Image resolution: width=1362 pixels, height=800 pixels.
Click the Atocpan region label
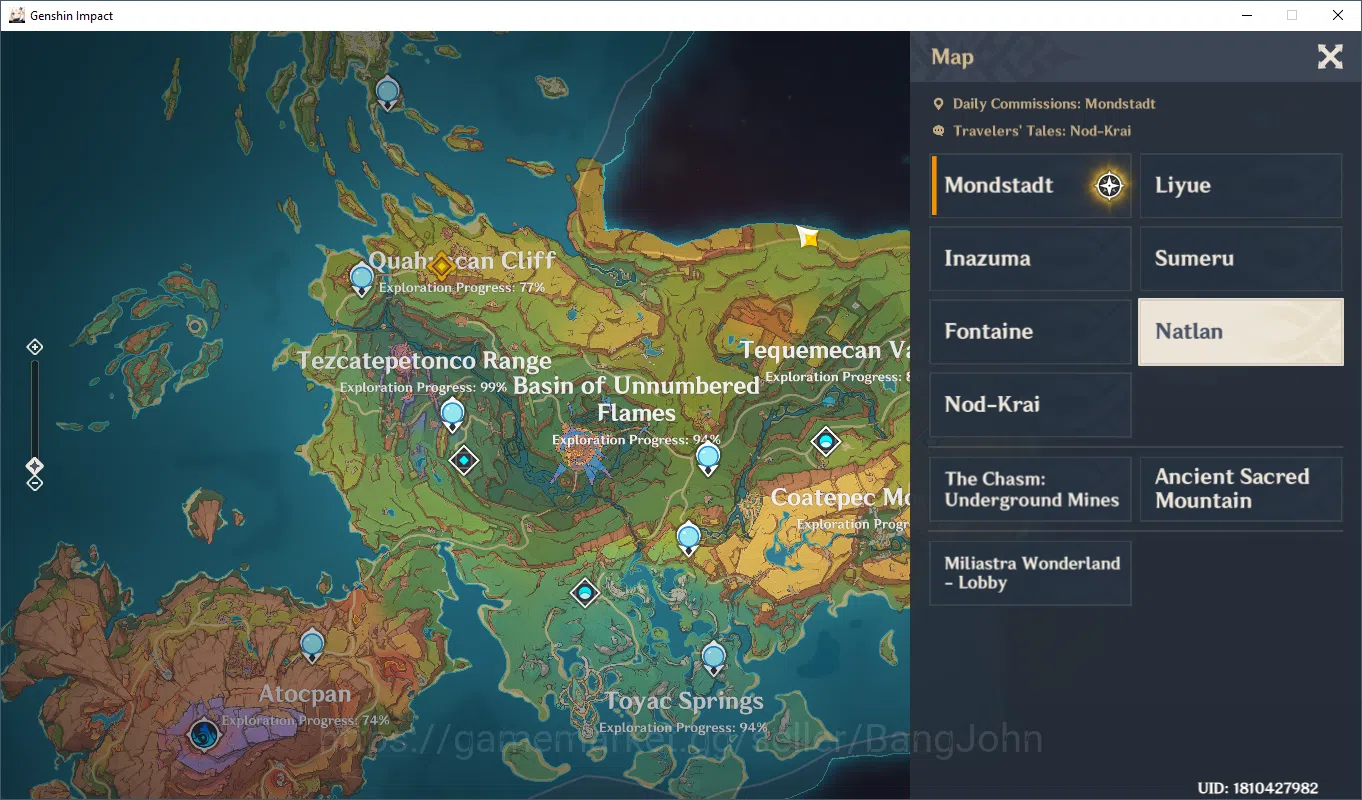(305, 694)
